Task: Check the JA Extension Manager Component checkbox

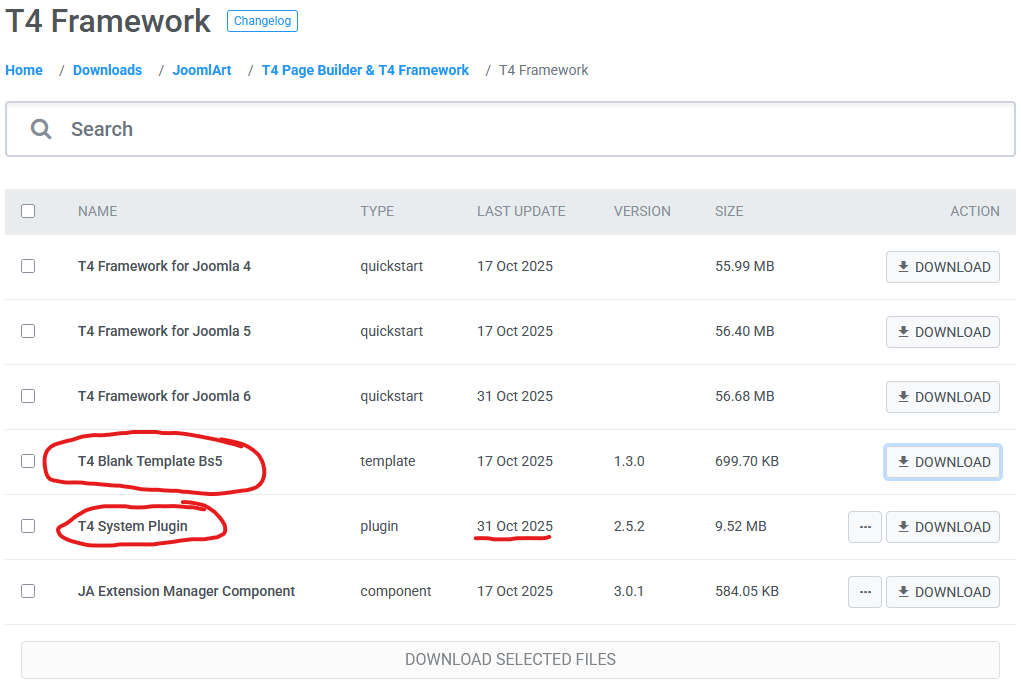Action: [28, 591]
